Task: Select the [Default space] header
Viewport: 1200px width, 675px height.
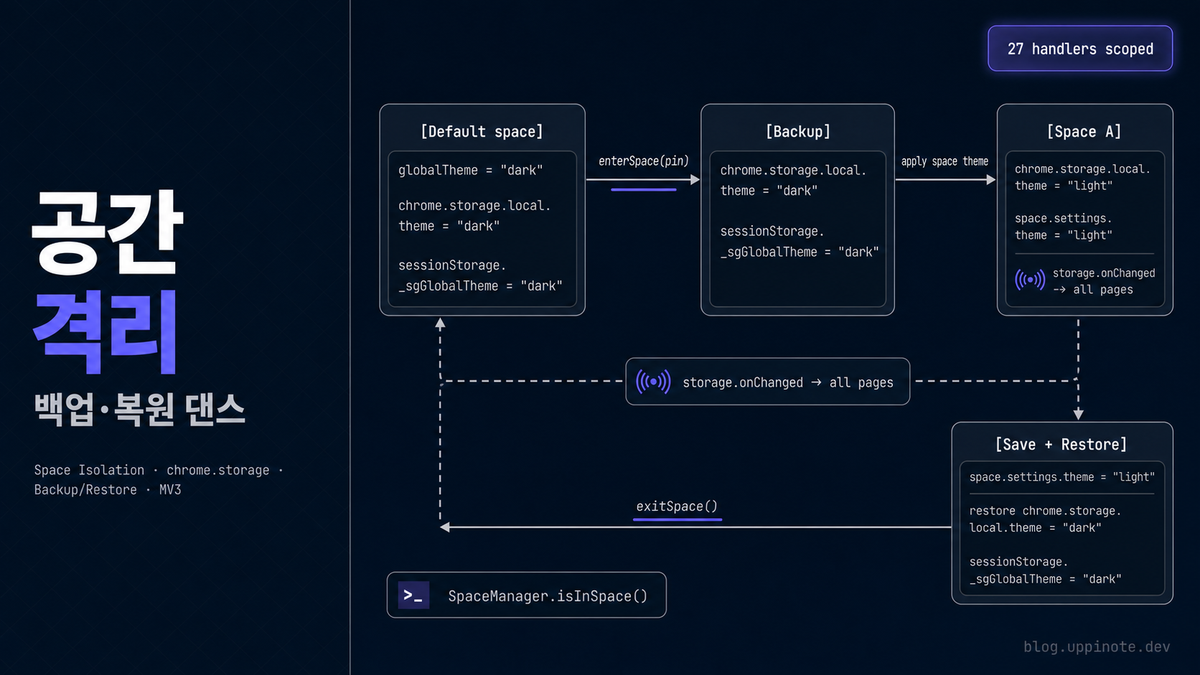Action: tap(482, 131)
